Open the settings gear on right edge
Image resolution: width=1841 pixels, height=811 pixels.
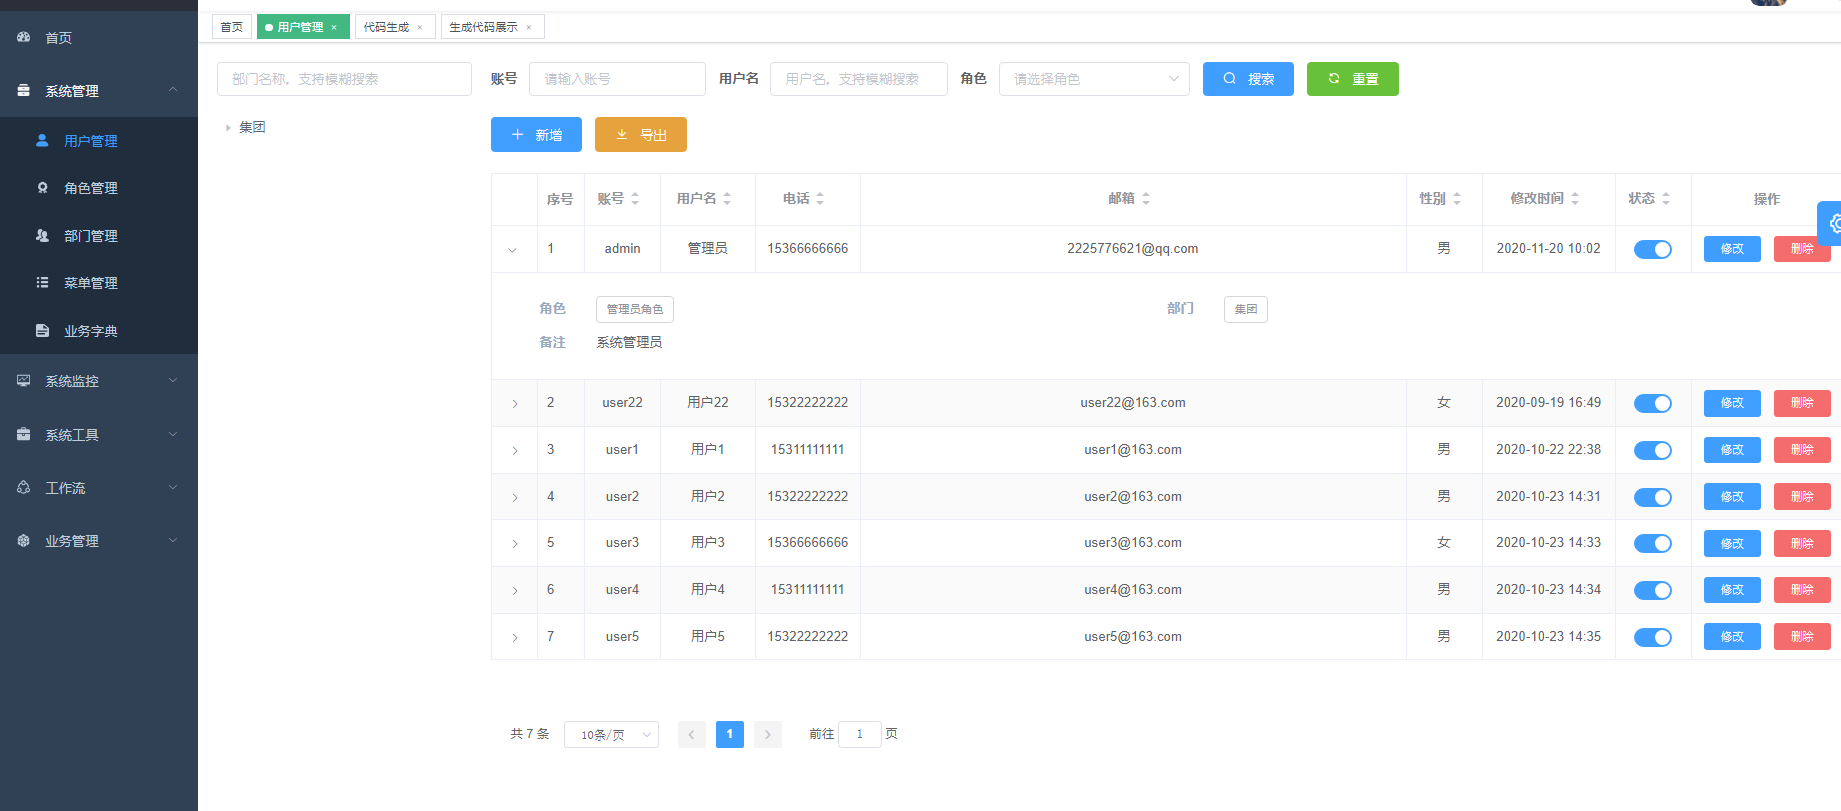[x=1832, y=223]
